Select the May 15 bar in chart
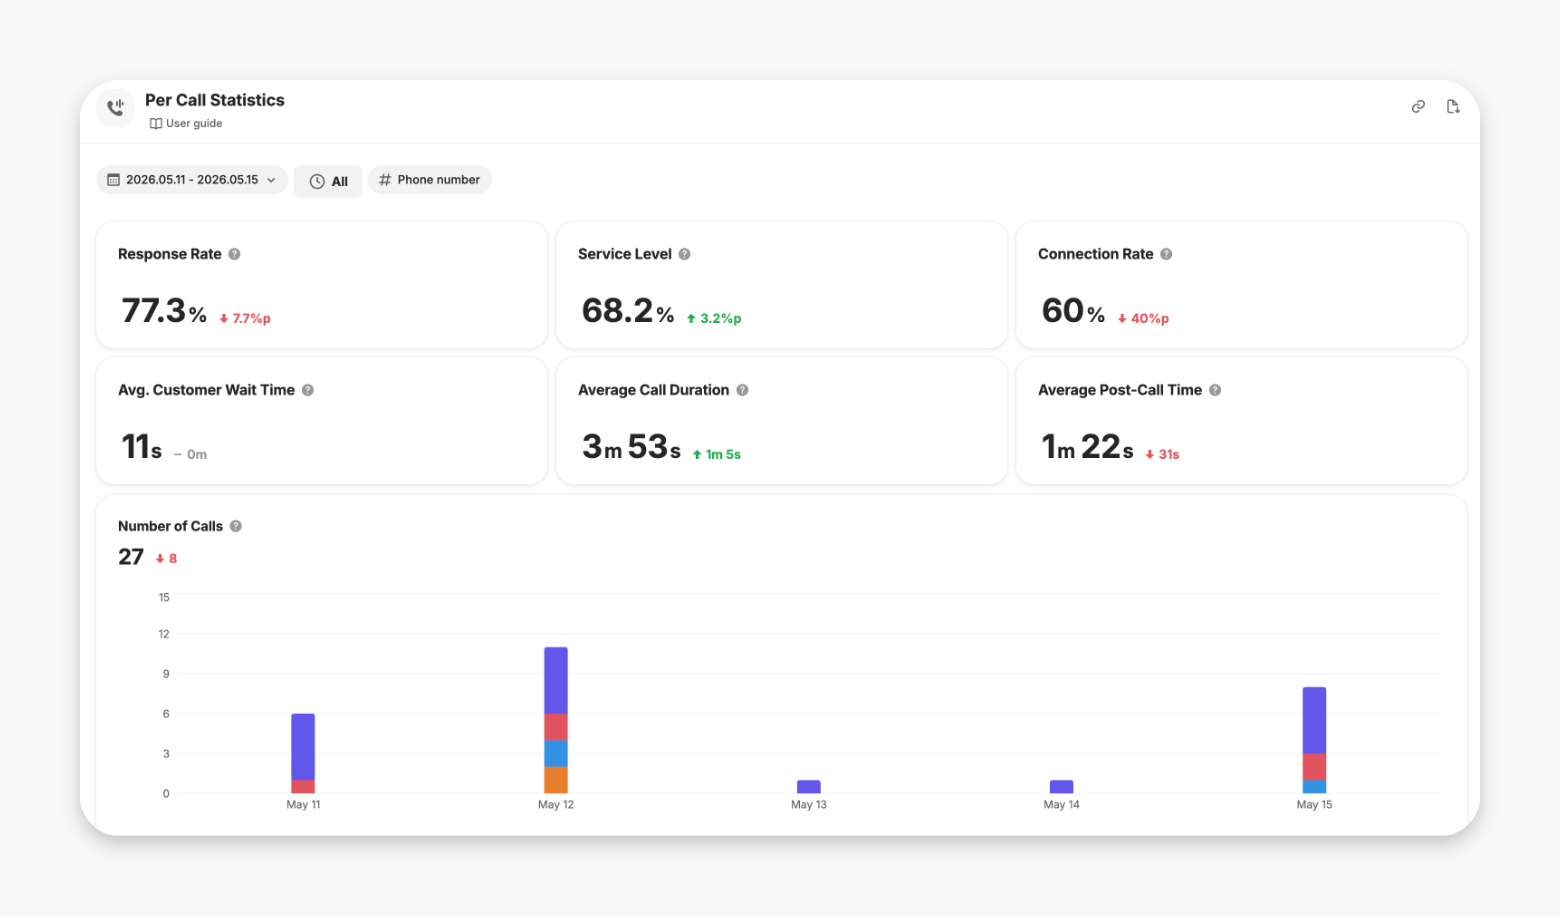This screenshot has height=916, width=1560. [x=1314, y=740]
